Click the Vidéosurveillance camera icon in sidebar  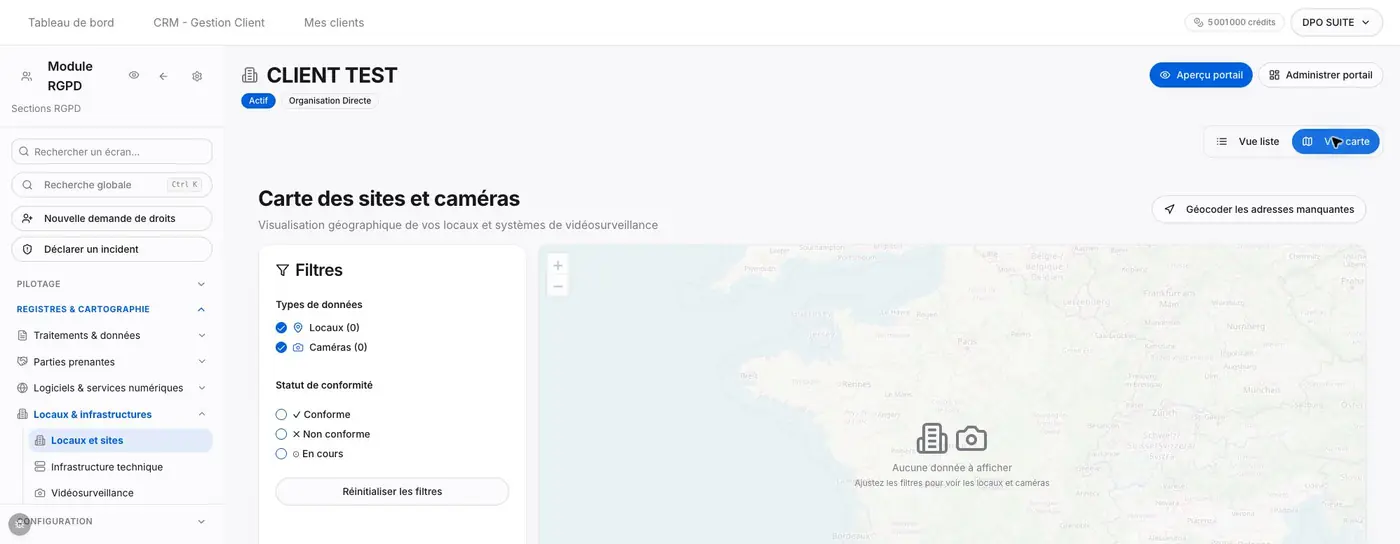tap(40, 493)
